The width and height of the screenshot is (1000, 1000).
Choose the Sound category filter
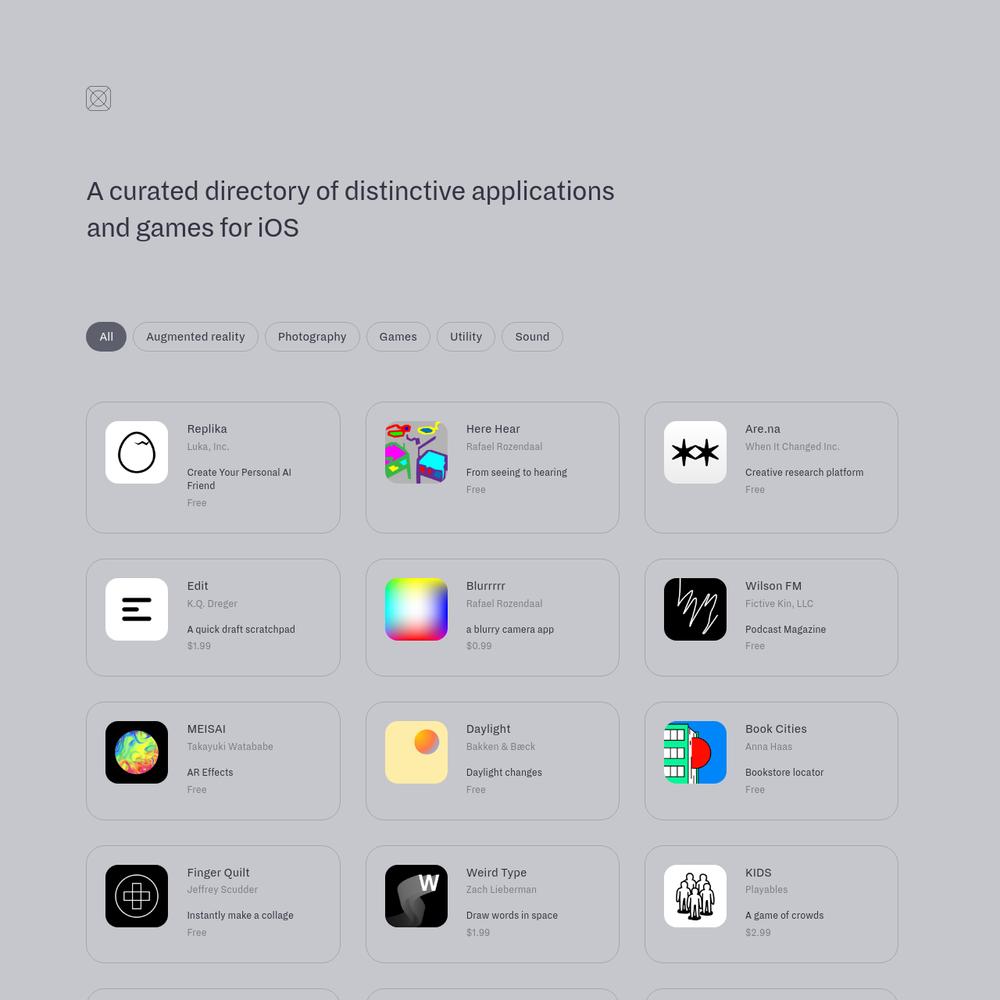coord(532,337)
